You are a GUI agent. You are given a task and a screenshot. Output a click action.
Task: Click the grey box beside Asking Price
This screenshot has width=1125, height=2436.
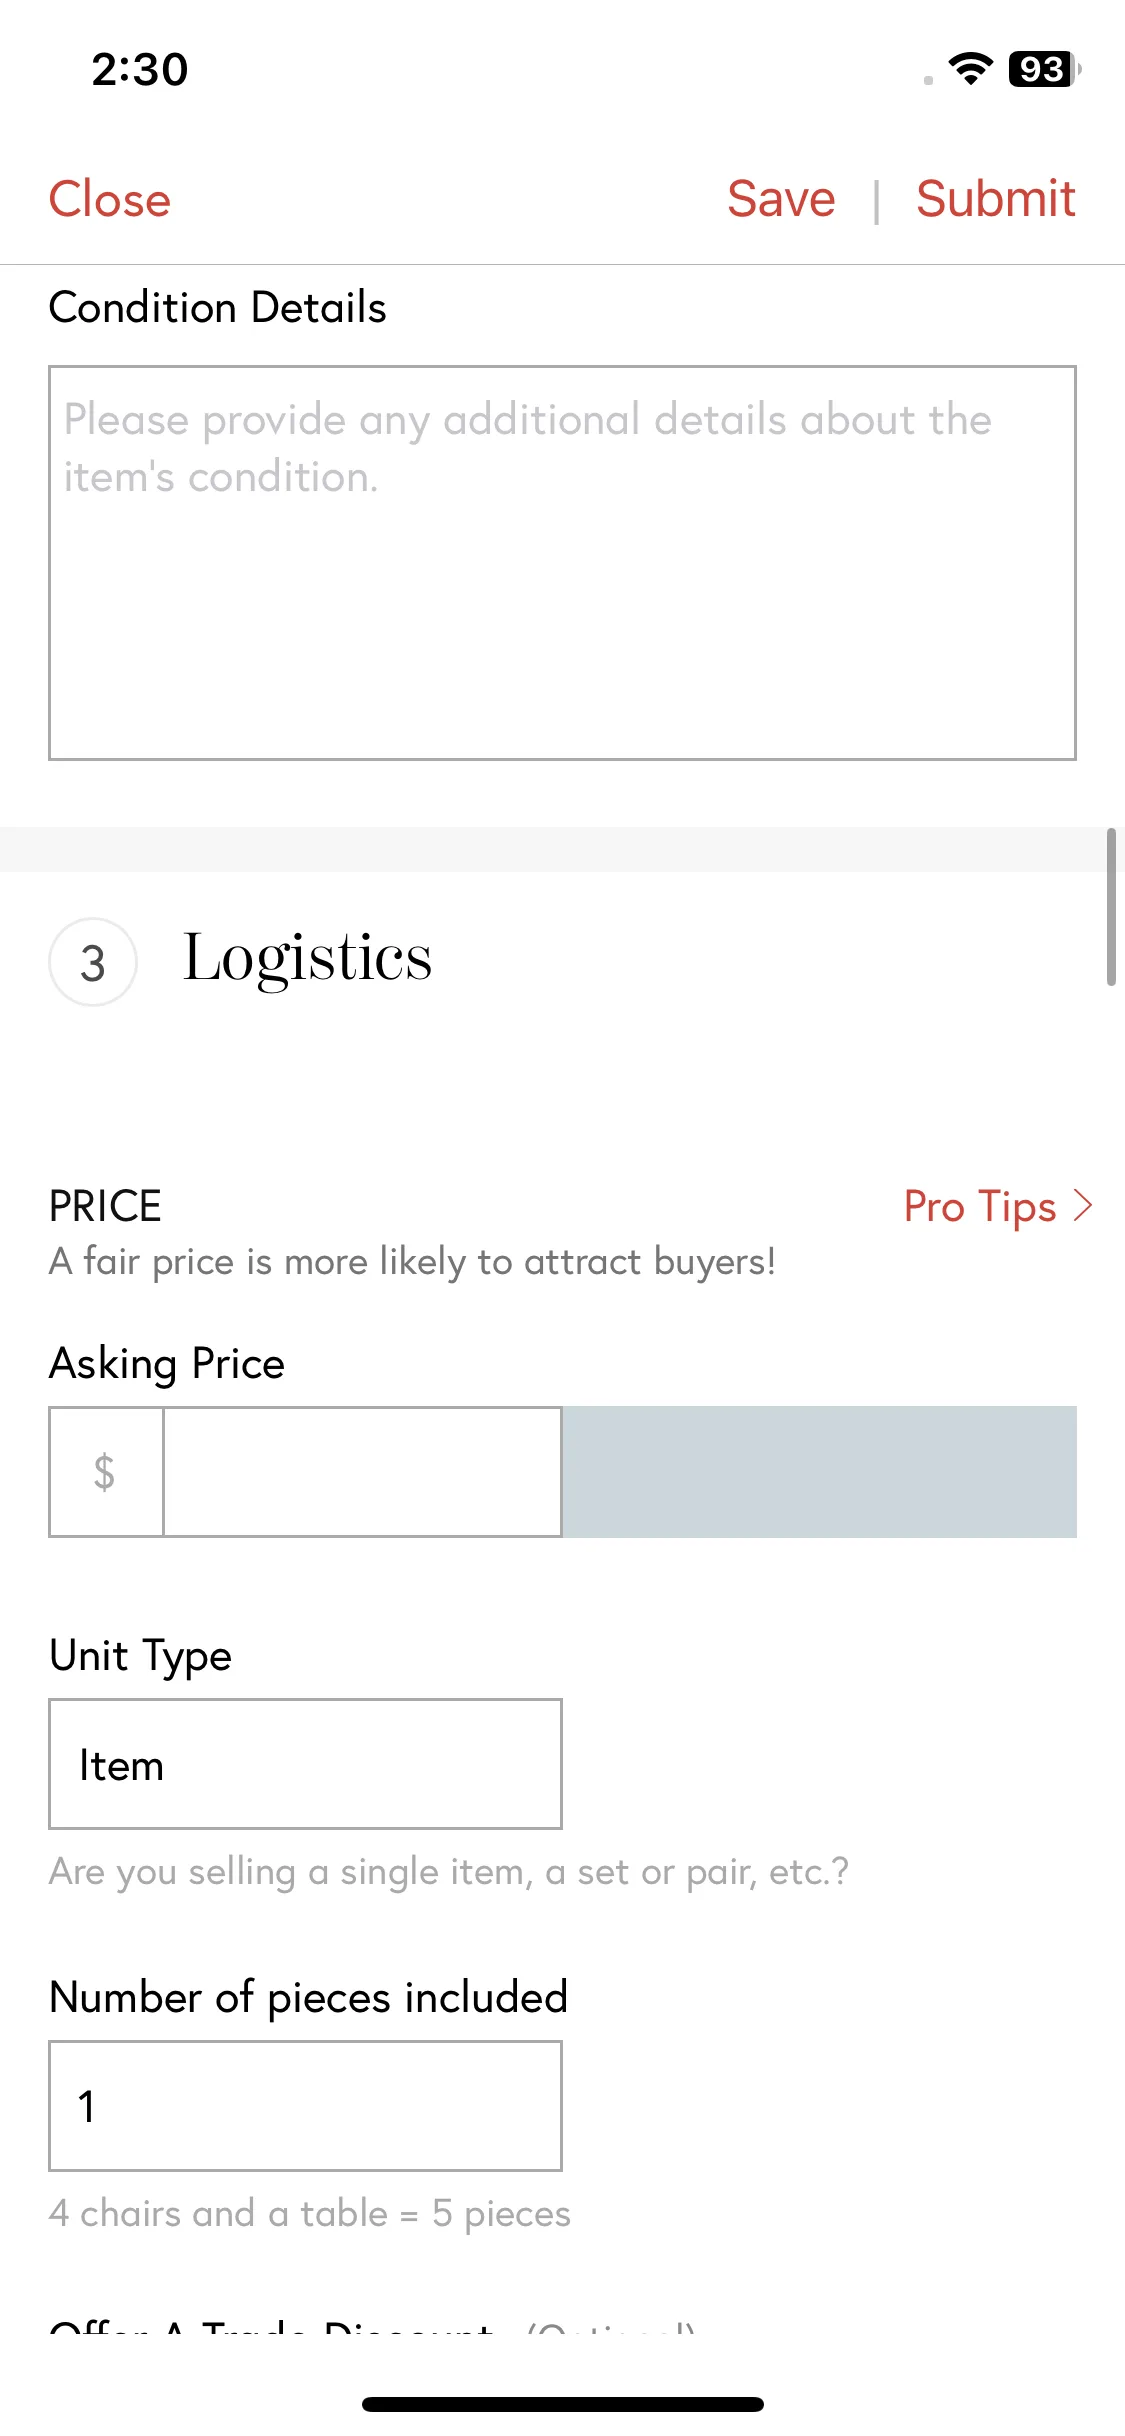819,1472
